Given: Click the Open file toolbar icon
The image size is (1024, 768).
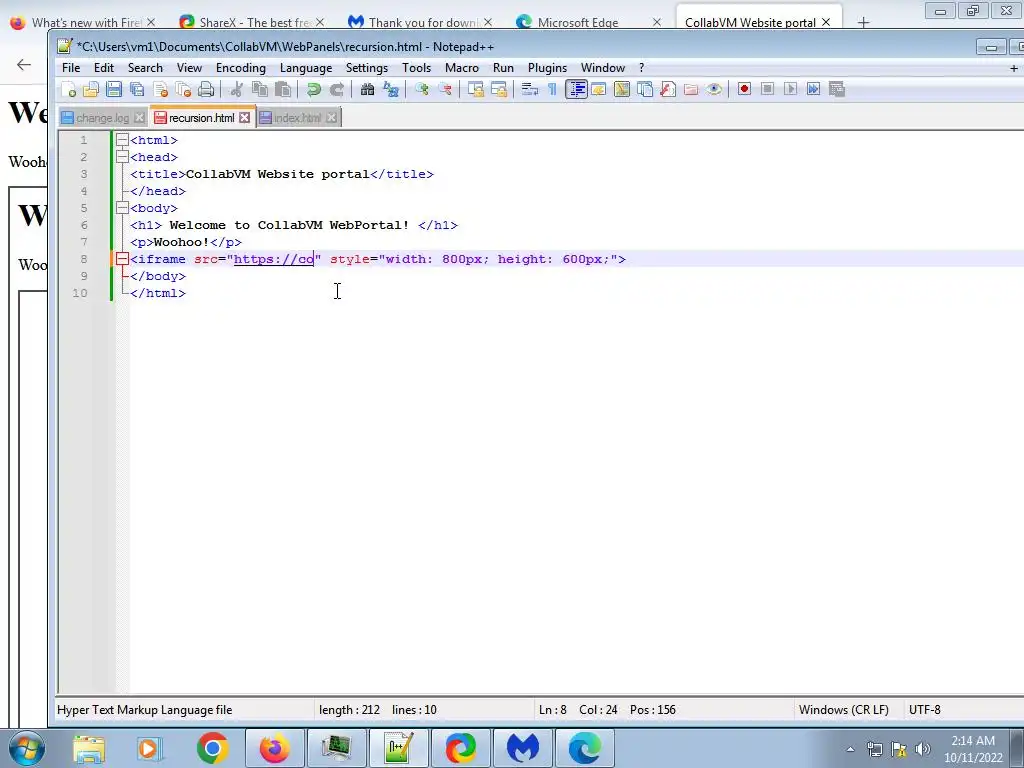Looking at the screenshot, I should pos(91,89).
